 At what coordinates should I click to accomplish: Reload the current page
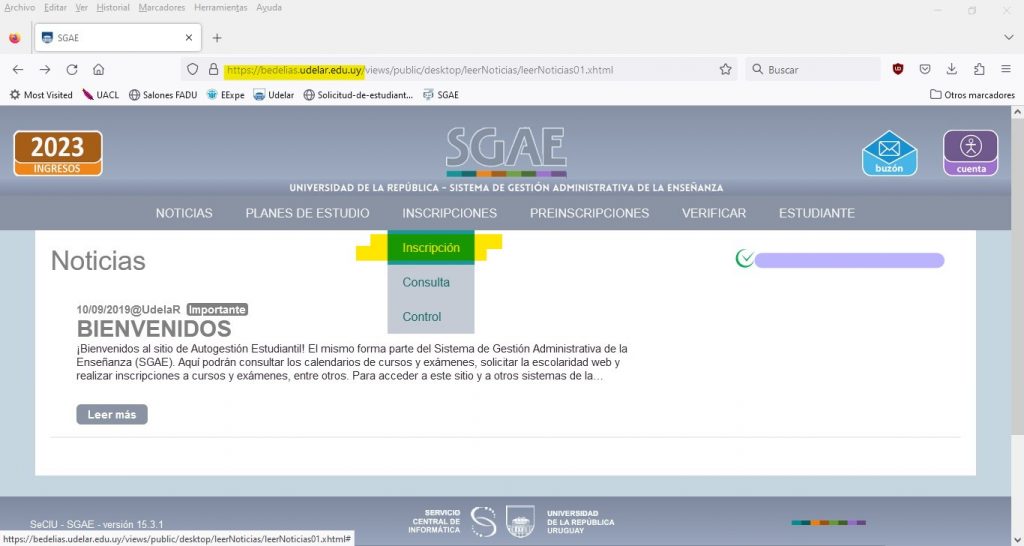click(x=72, y=69)
